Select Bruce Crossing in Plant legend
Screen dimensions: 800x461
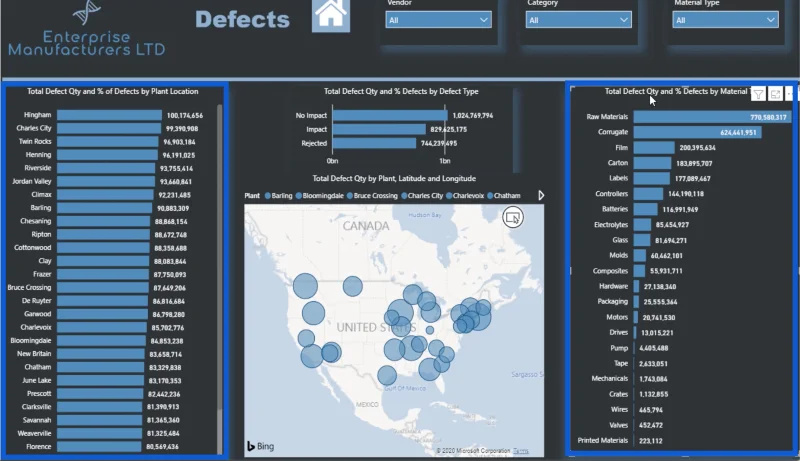point(372,196)
